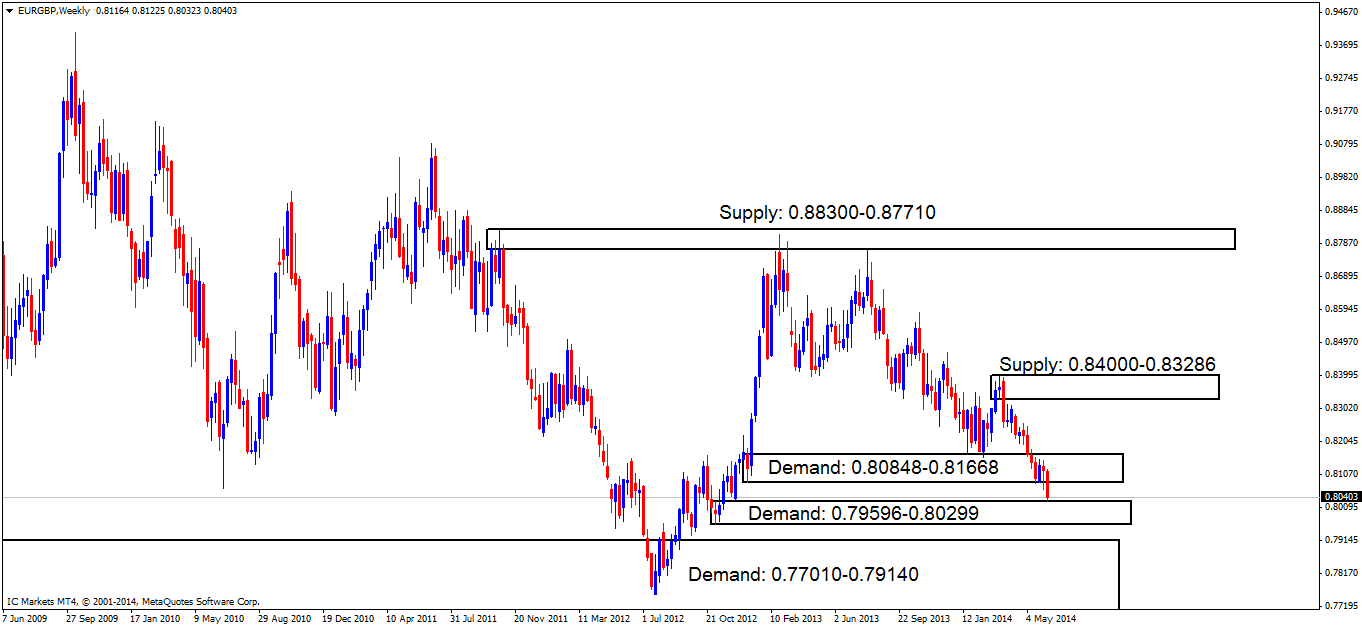
Task: Click price level 0.86895 on the axis
Action: [1341, 276]
